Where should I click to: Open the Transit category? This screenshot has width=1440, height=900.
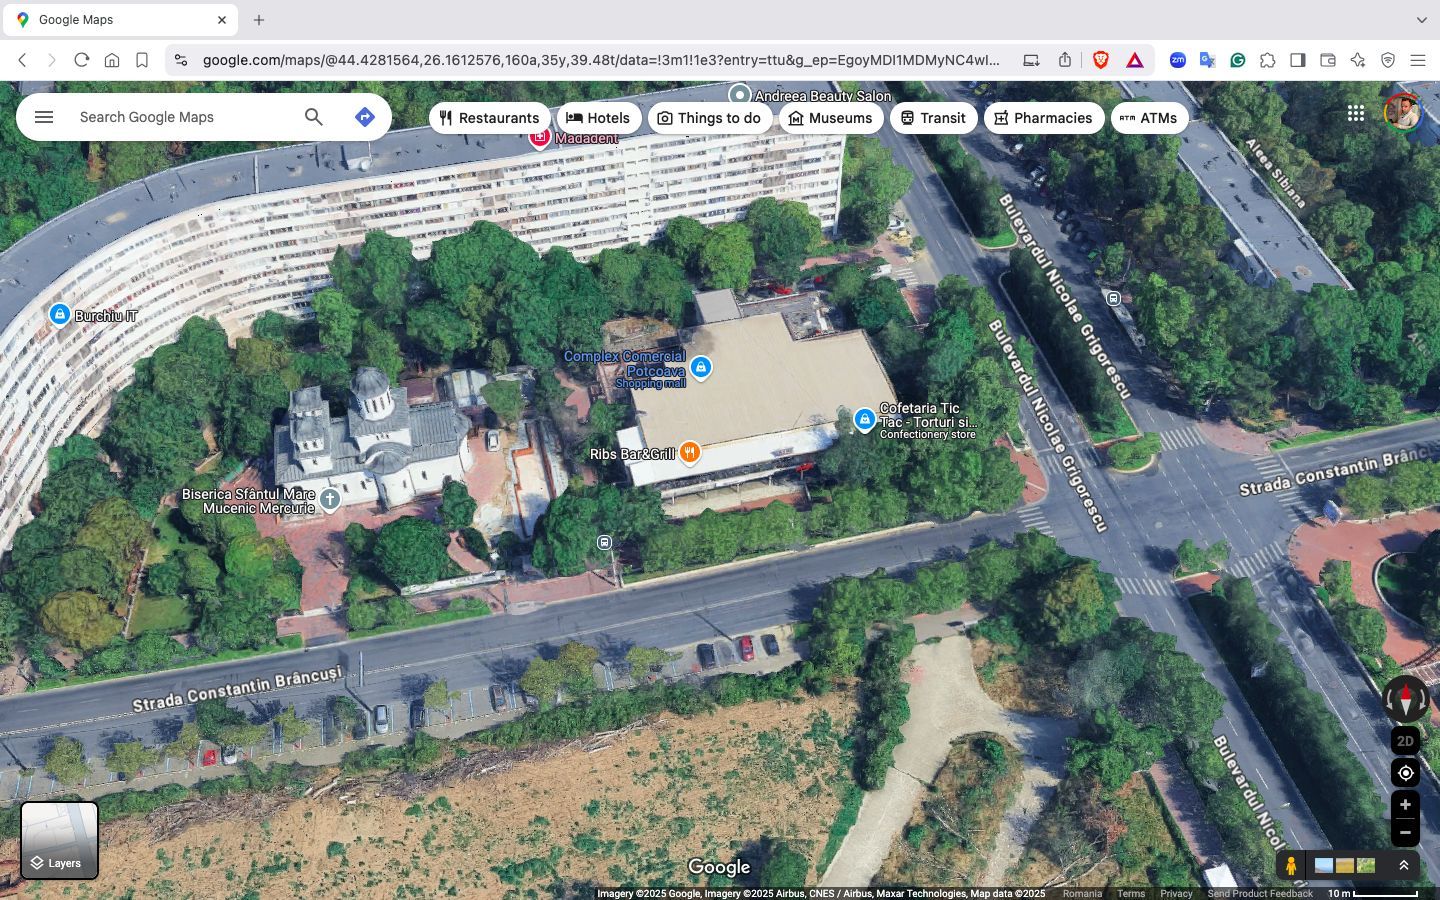coord(933,117)
